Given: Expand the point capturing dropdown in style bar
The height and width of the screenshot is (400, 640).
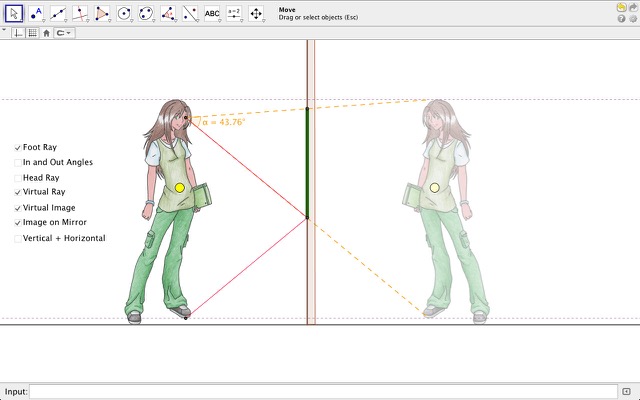Looking at the screenshot, I should tap(65, 32).
